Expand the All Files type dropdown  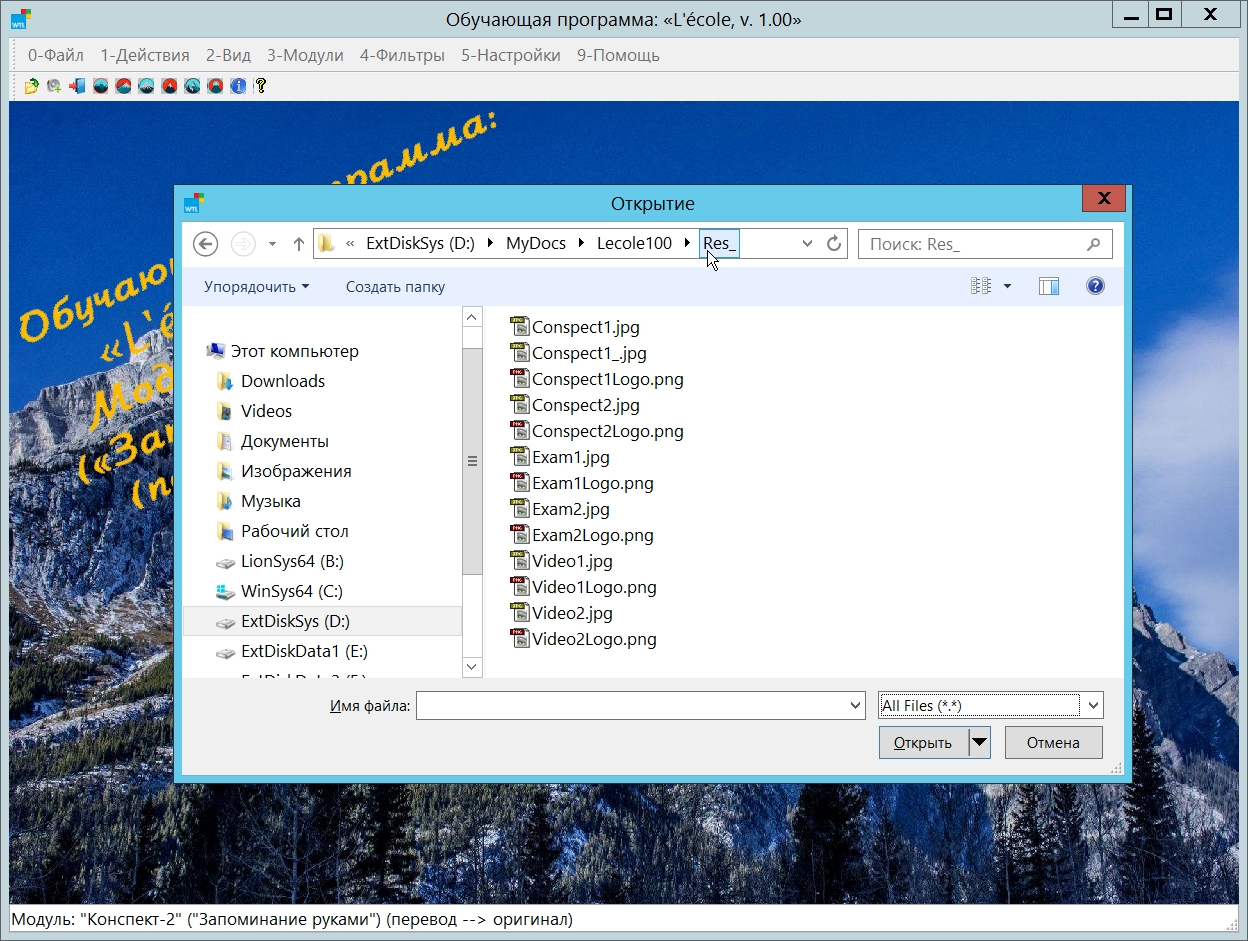coord(1093,706)
